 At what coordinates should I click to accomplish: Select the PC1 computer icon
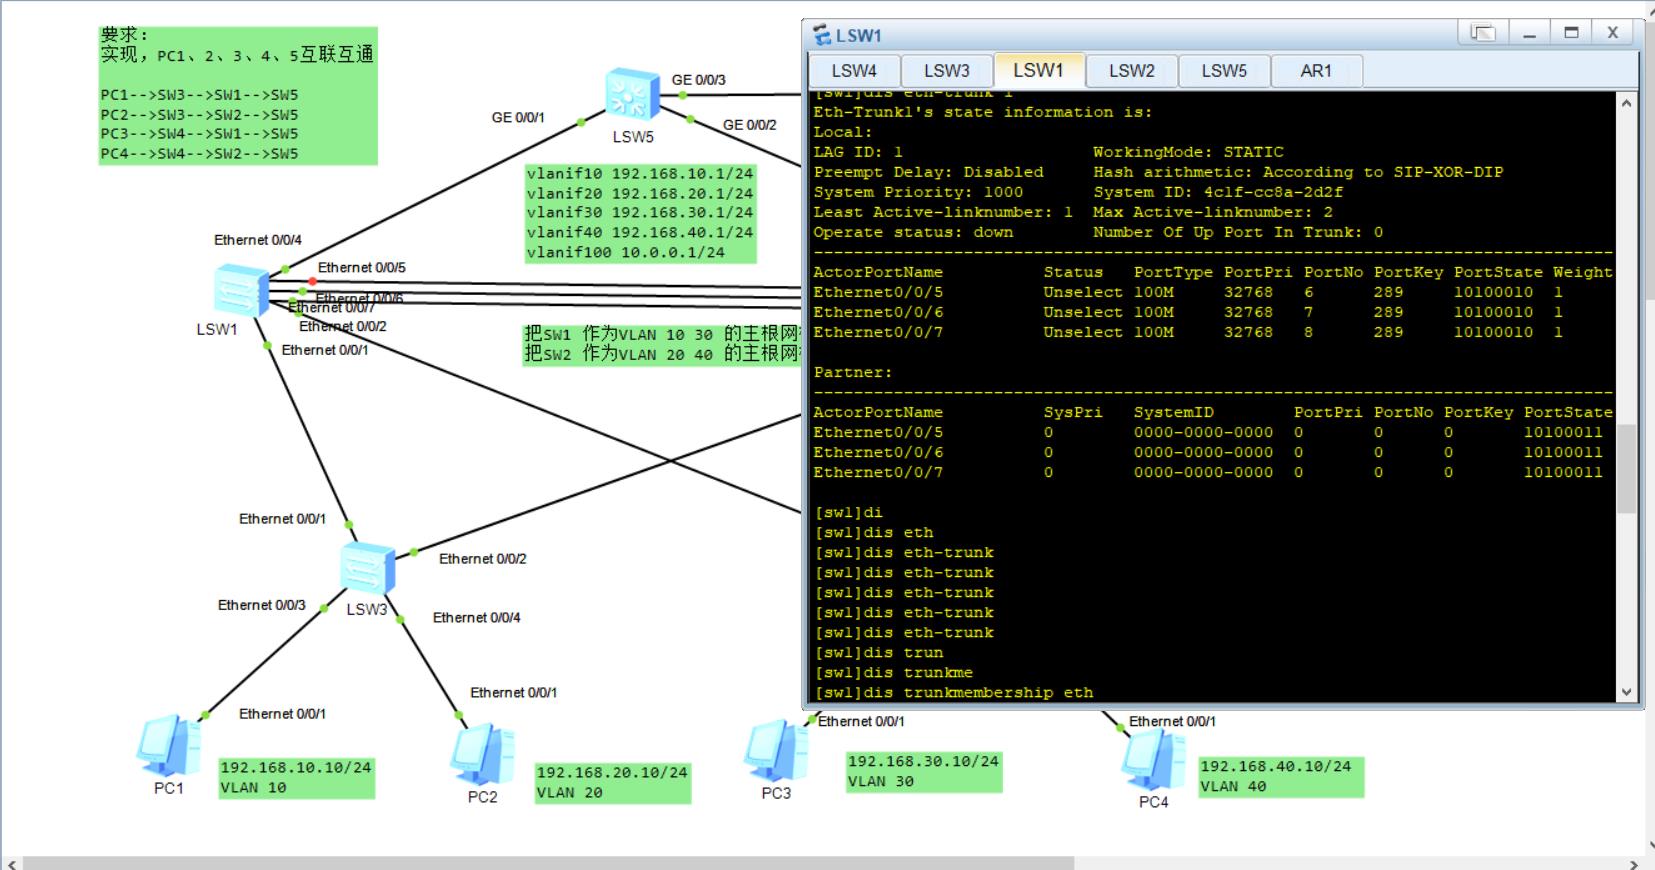168,746
